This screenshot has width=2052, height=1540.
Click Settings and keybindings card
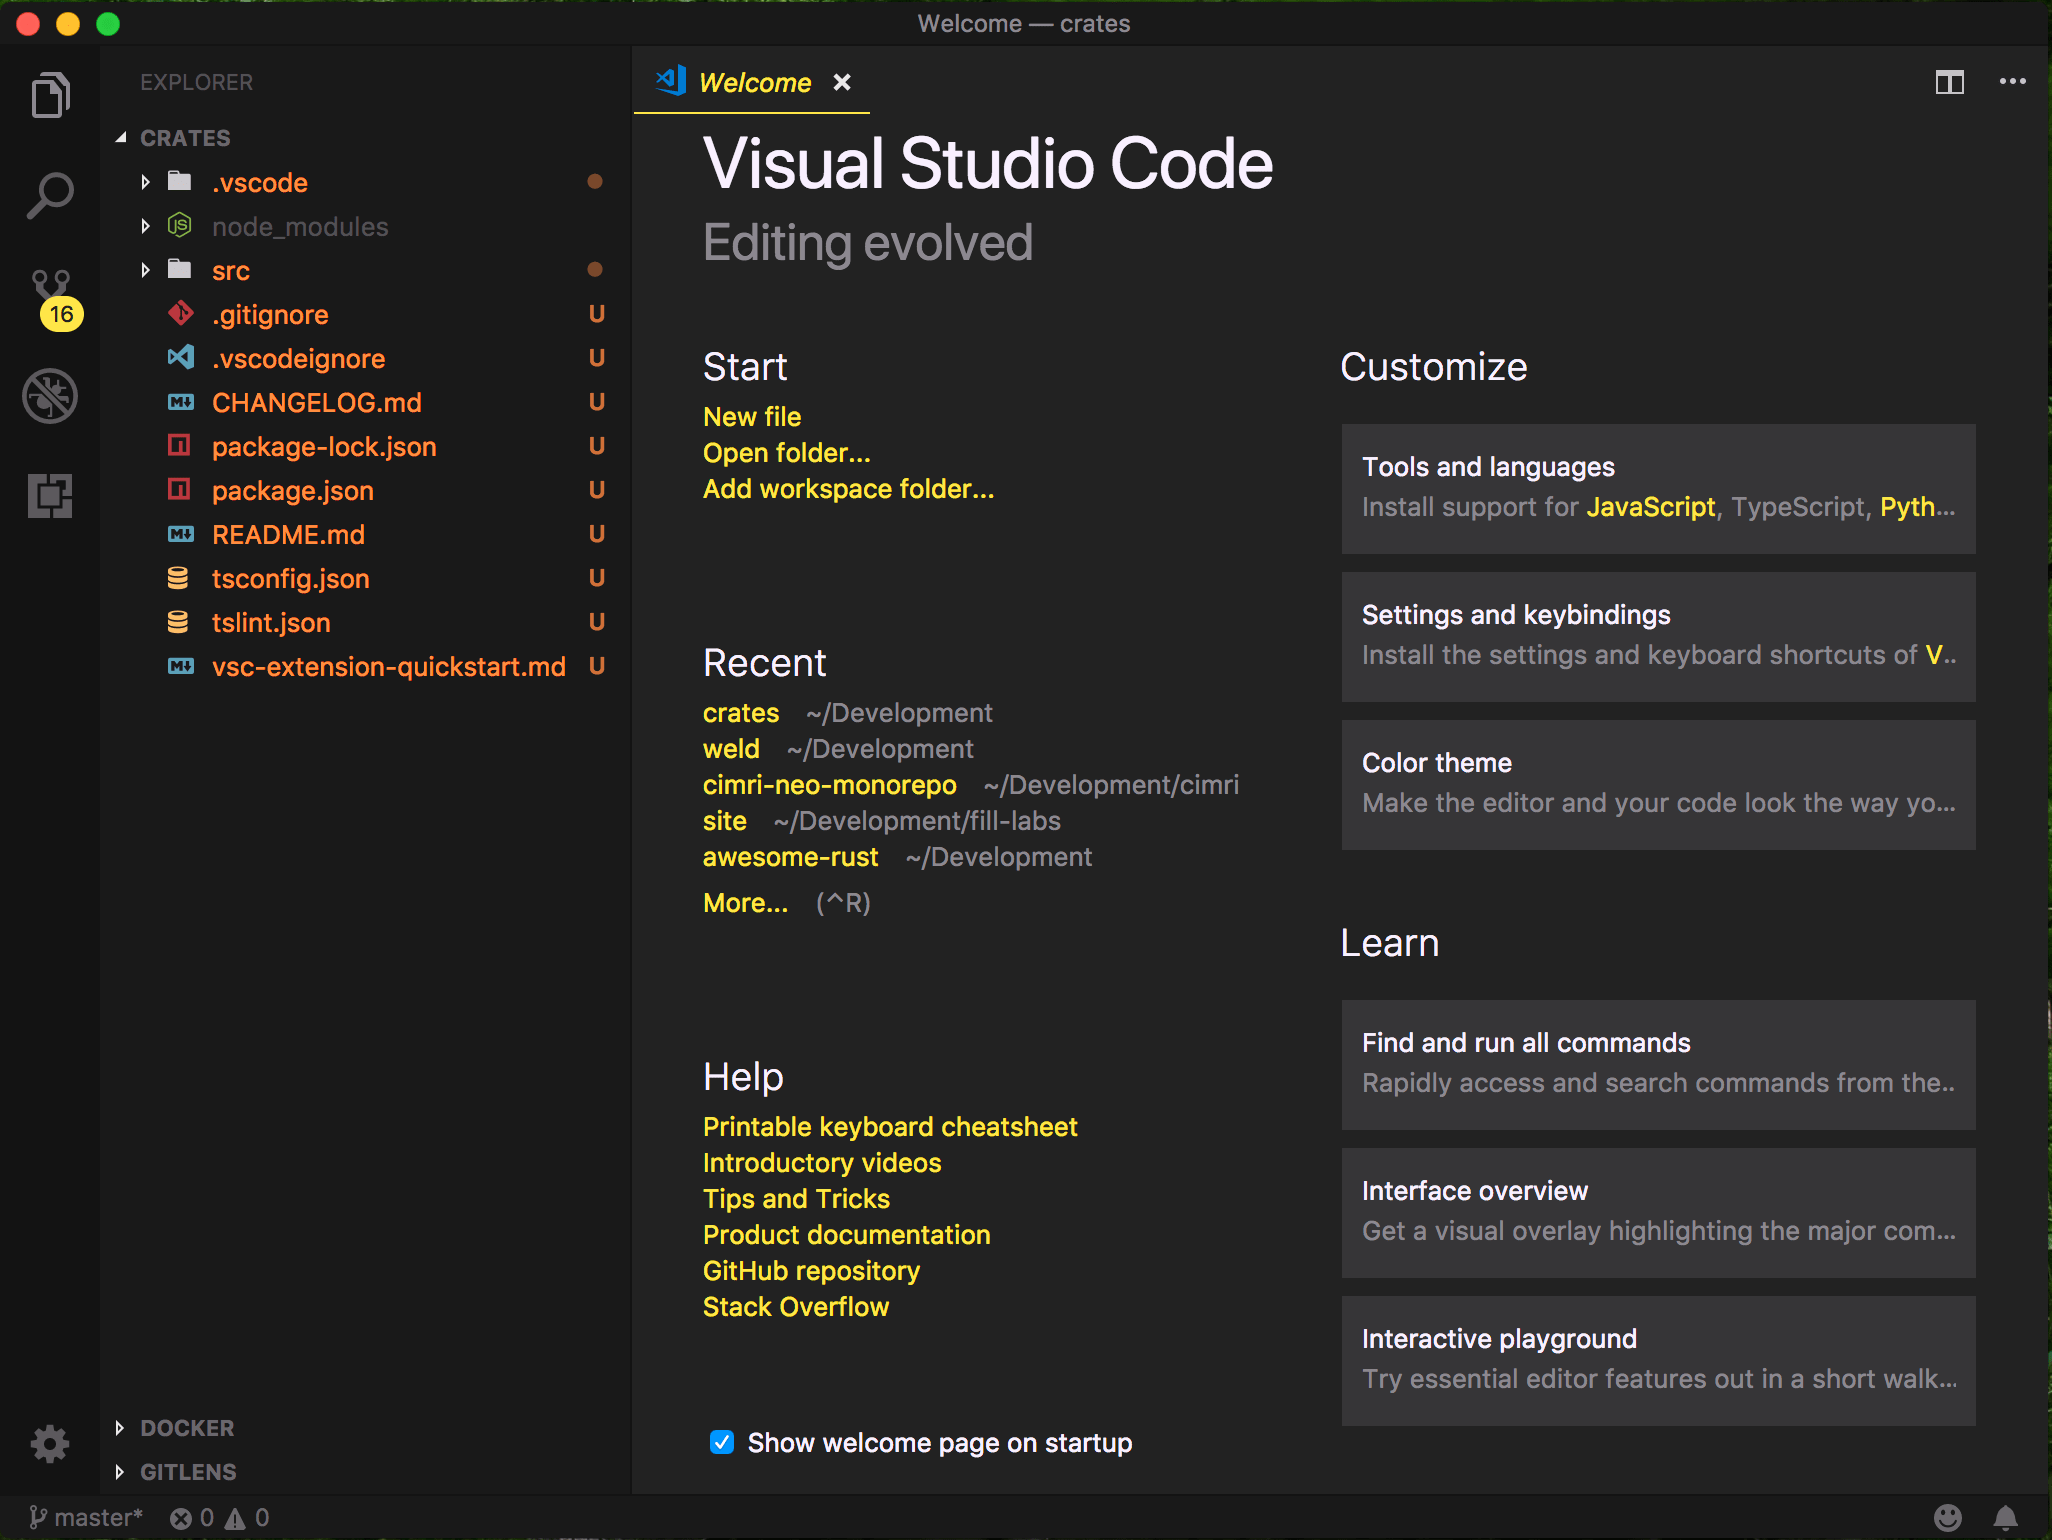pyautogui.click(x=1658, y=636)
